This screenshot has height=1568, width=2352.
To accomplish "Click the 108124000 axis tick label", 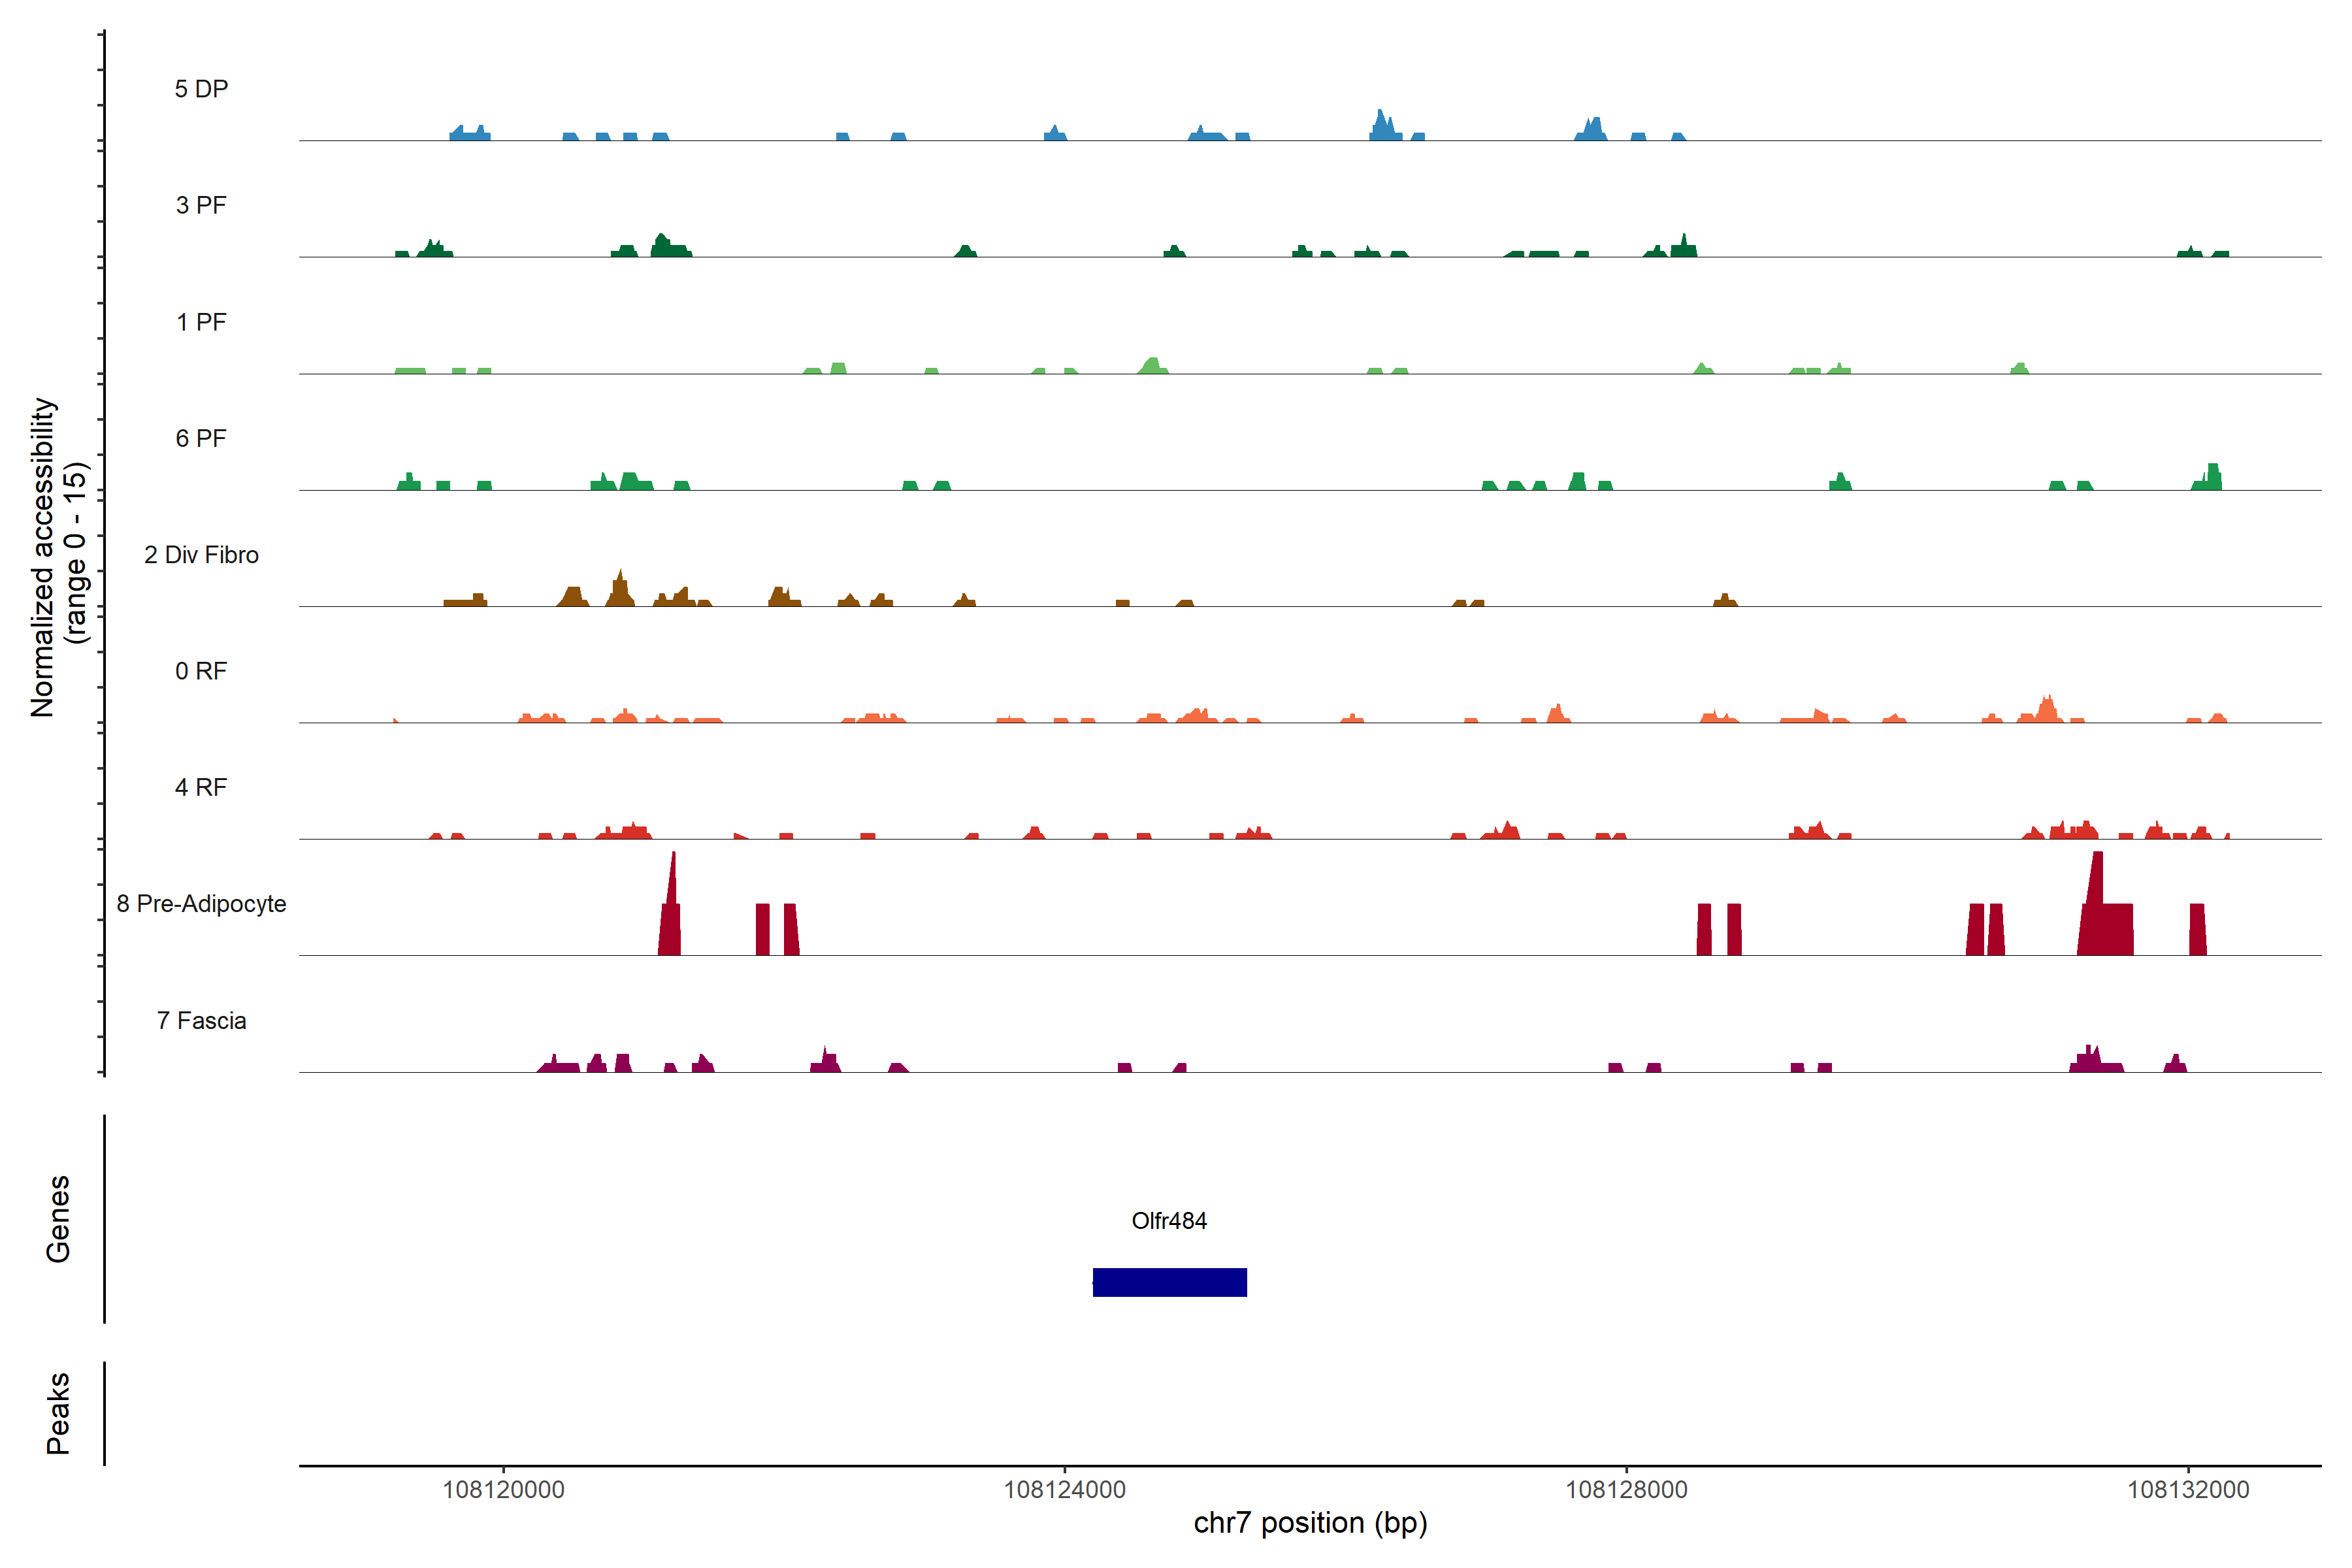I will pyautogui.click(x=1064, y=1490).
